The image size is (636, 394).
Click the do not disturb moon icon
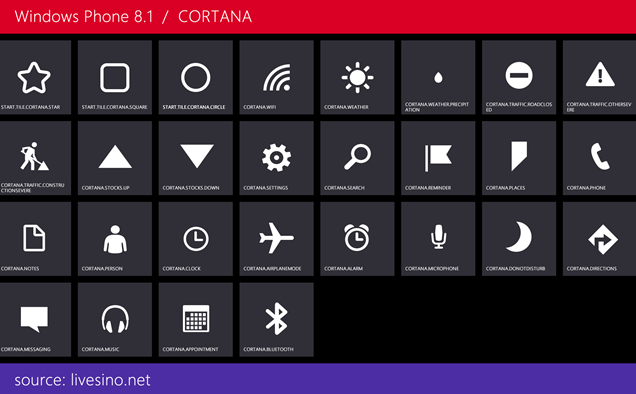[519, 237]
